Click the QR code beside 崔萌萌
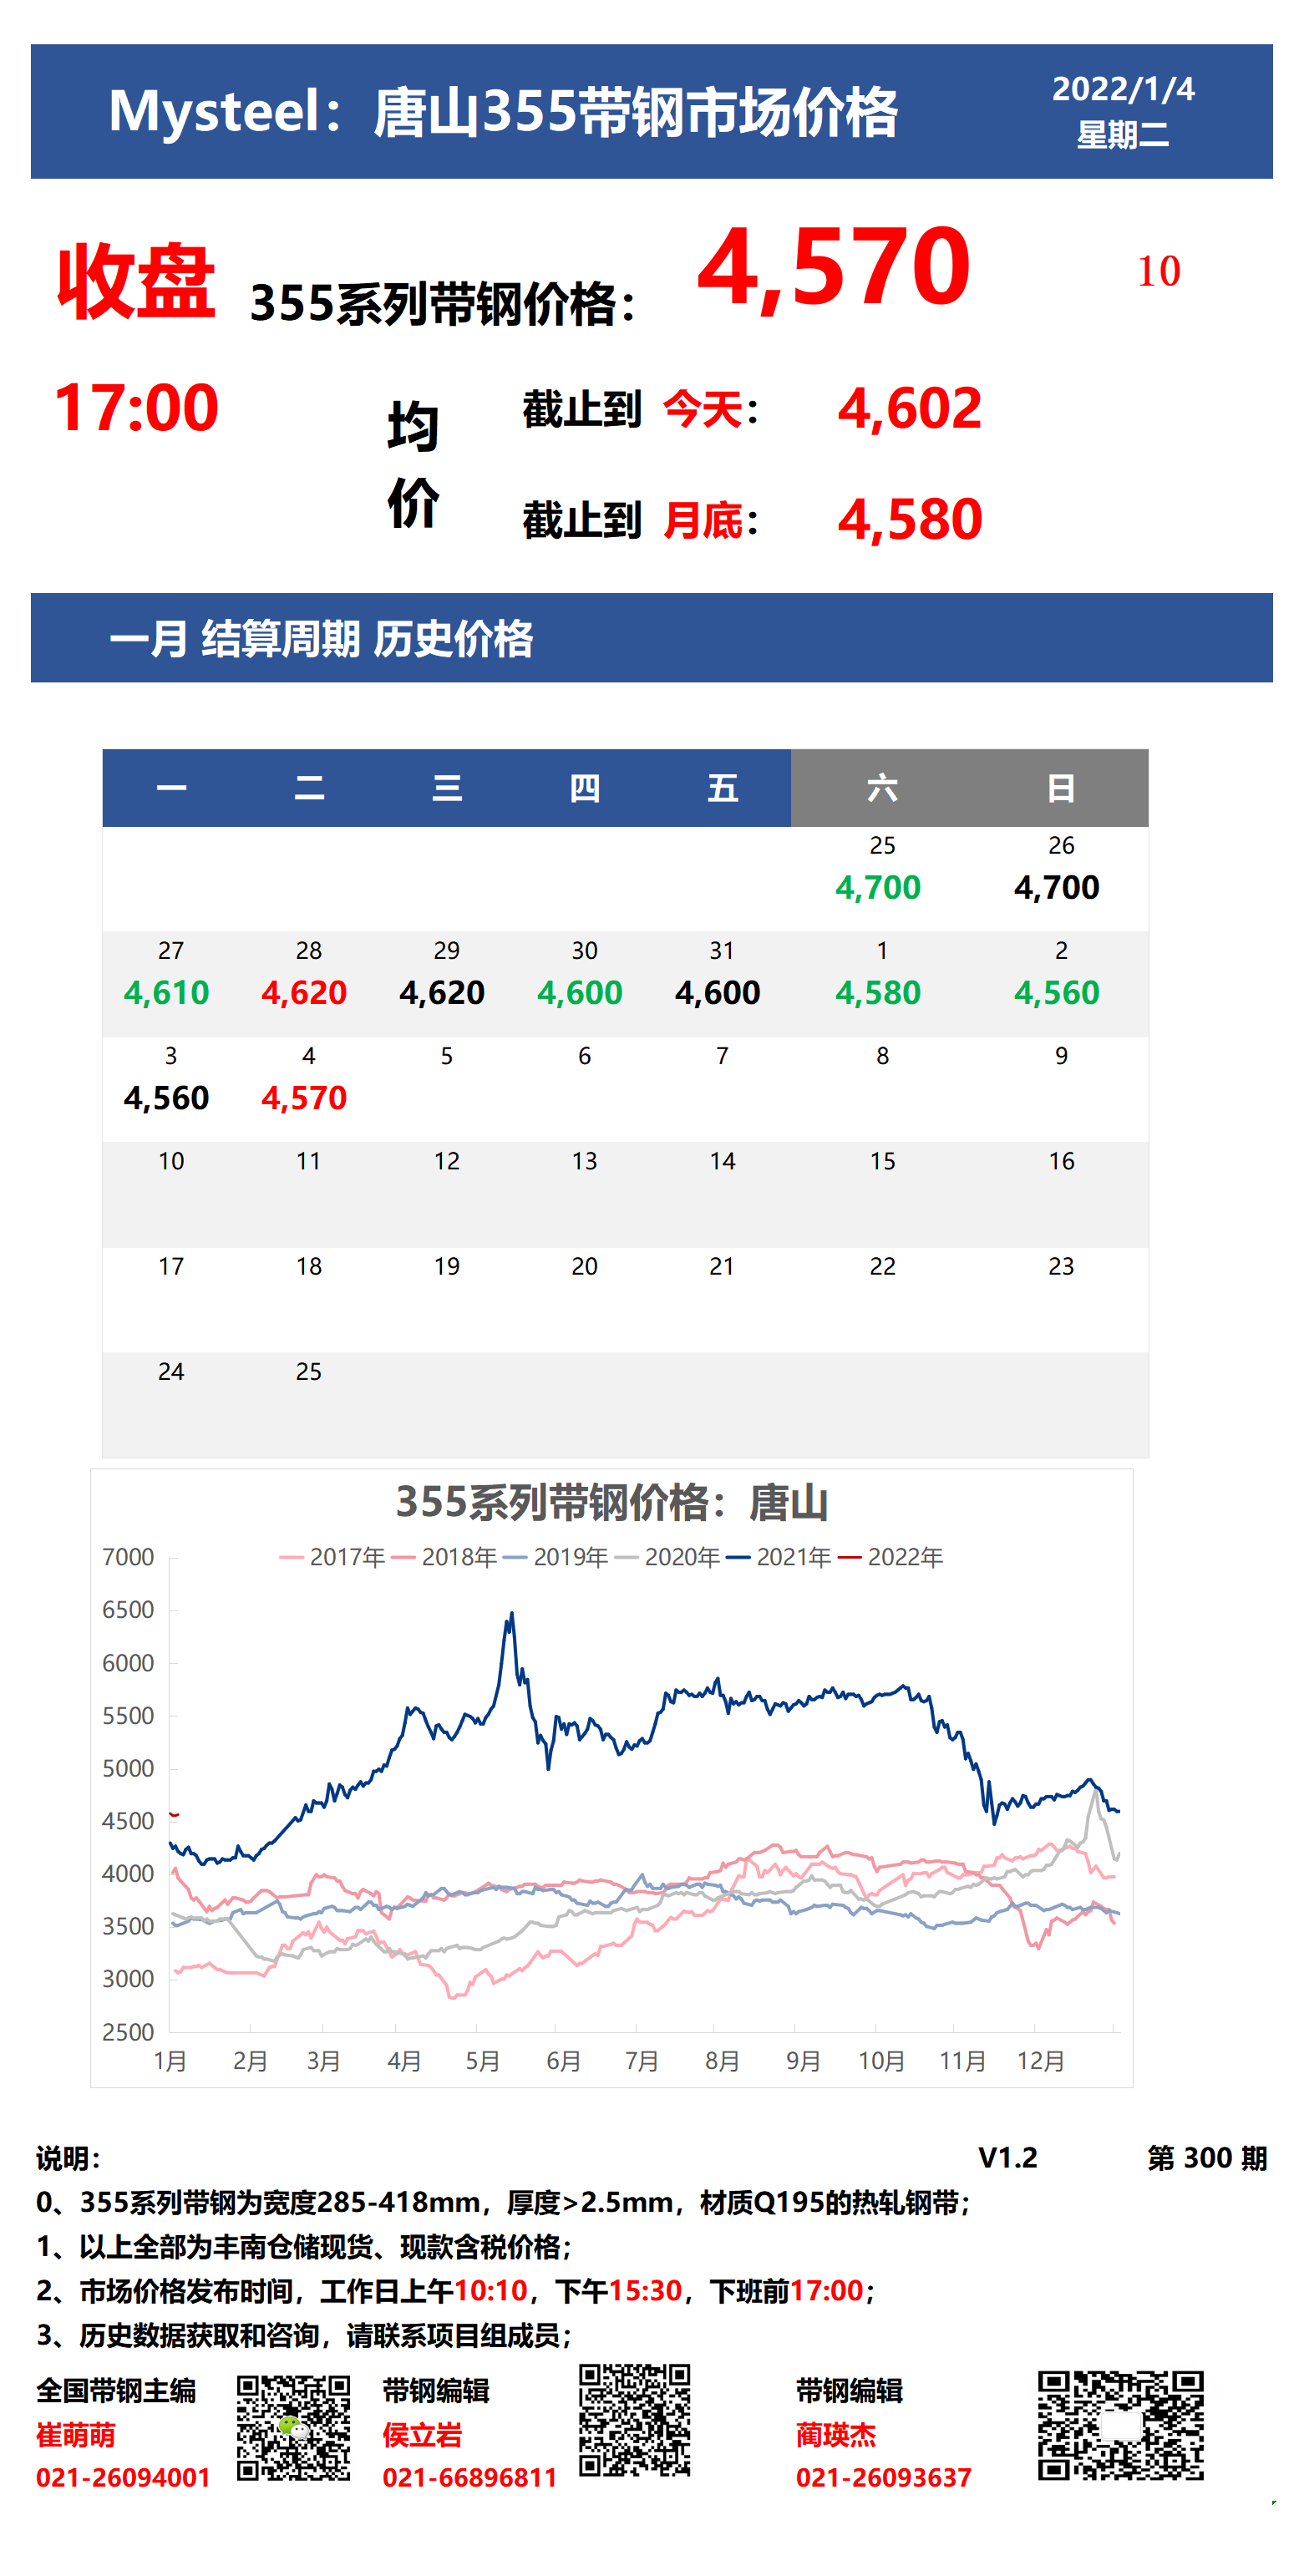The image size is (1304, 2576). click(294, 2429)
